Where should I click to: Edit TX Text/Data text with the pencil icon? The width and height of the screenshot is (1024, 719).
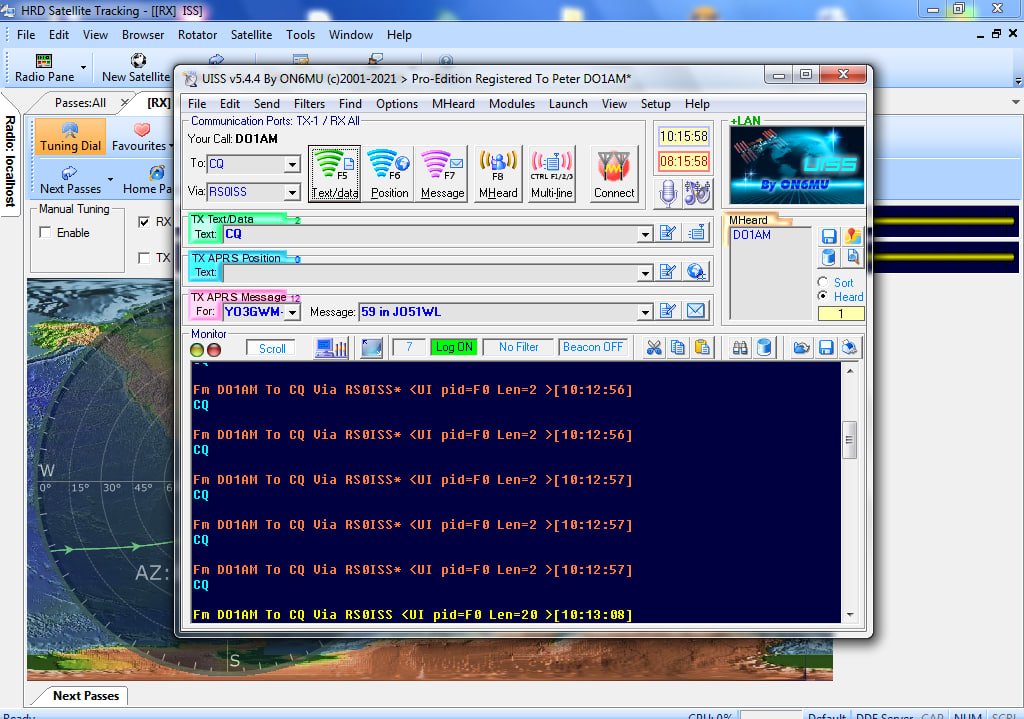click(x=667, y=233)
